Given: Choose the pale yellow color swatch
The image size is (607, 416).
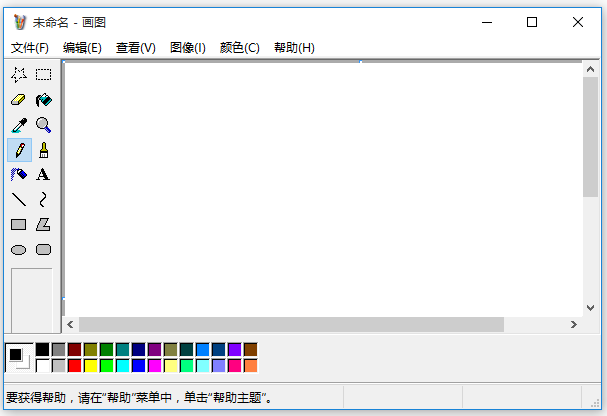Looking at the screenshot, I should [x=171, y=366].
